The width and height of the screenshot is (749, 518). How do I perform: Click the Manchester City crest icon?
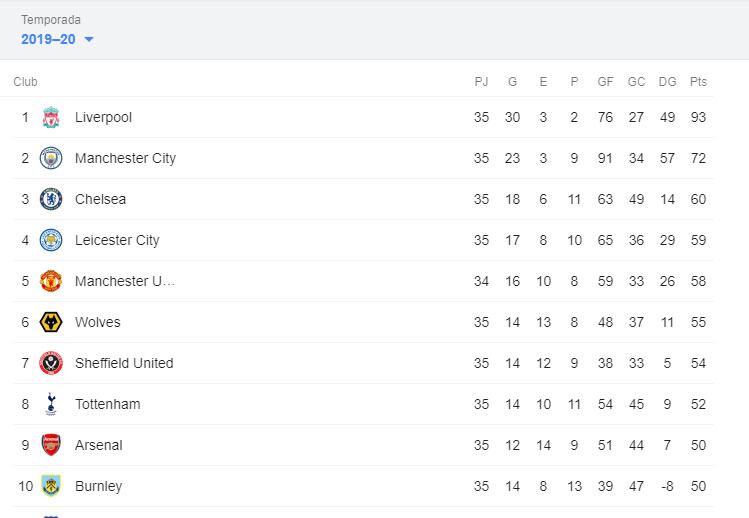coord(51,158)
